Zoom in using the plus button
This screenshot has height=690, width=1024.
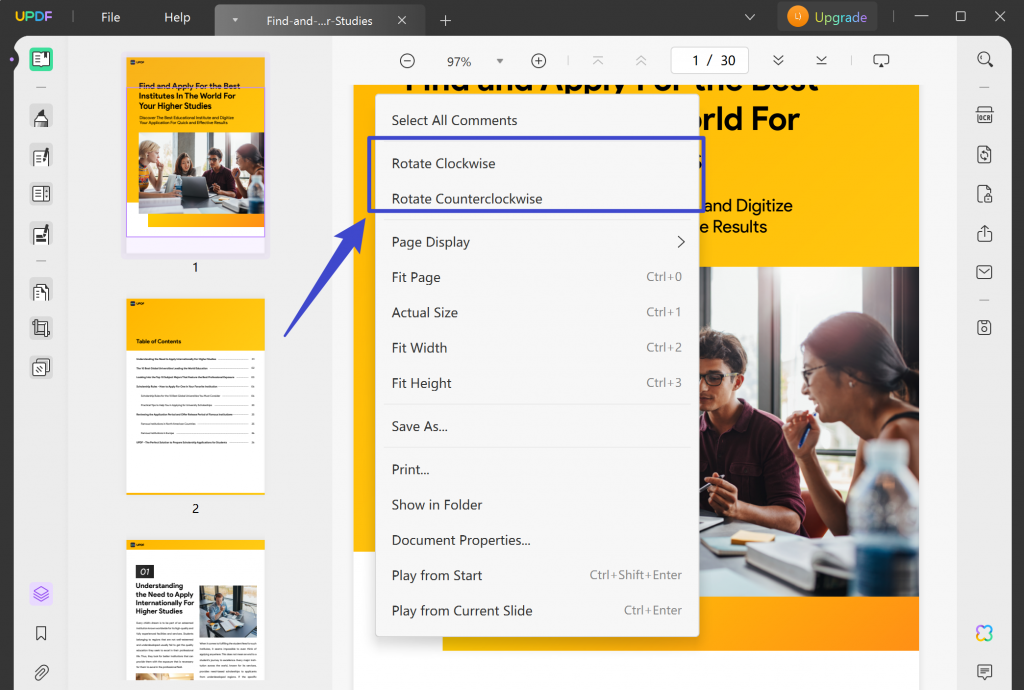[x=538, y=60]
